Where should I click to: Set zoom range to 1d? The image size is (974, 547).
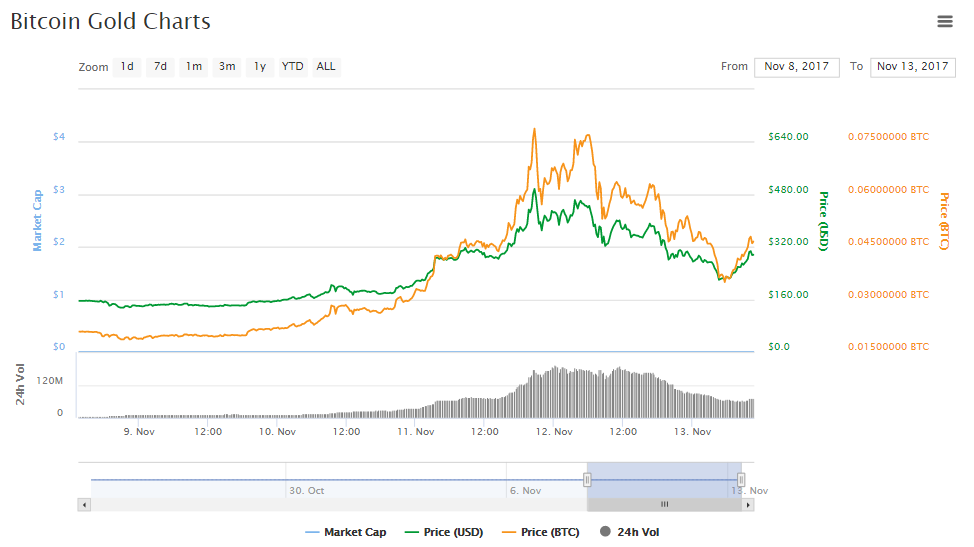coord(127,66)
